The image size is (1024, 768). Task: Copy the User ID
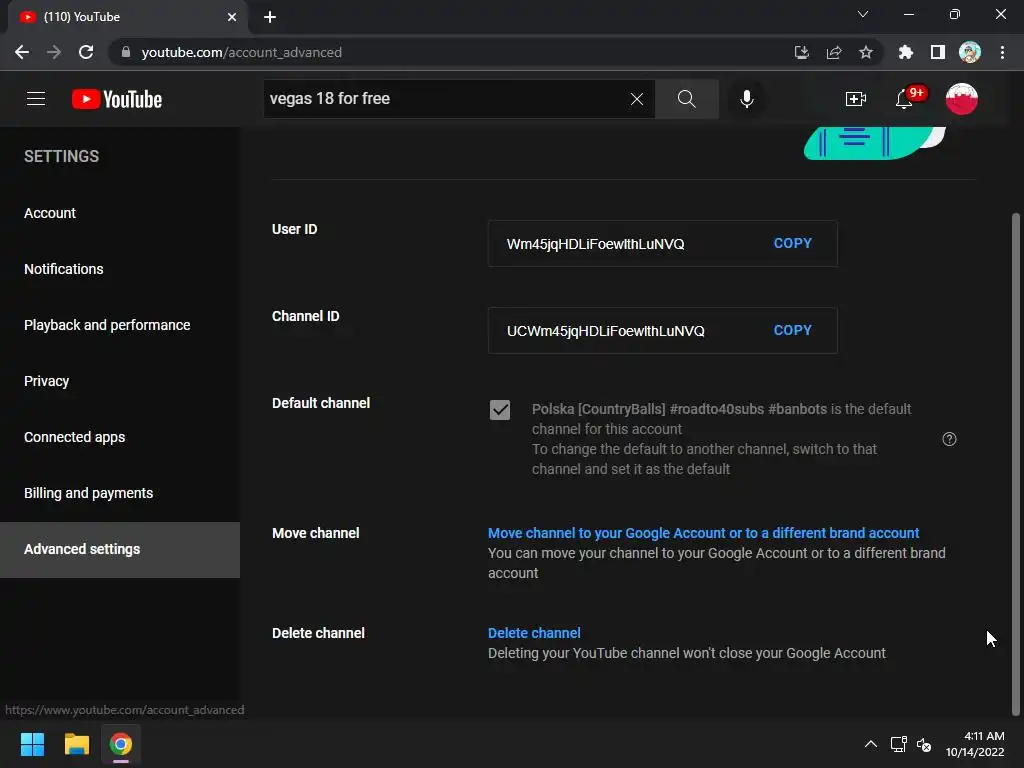(x=792, y=243)
